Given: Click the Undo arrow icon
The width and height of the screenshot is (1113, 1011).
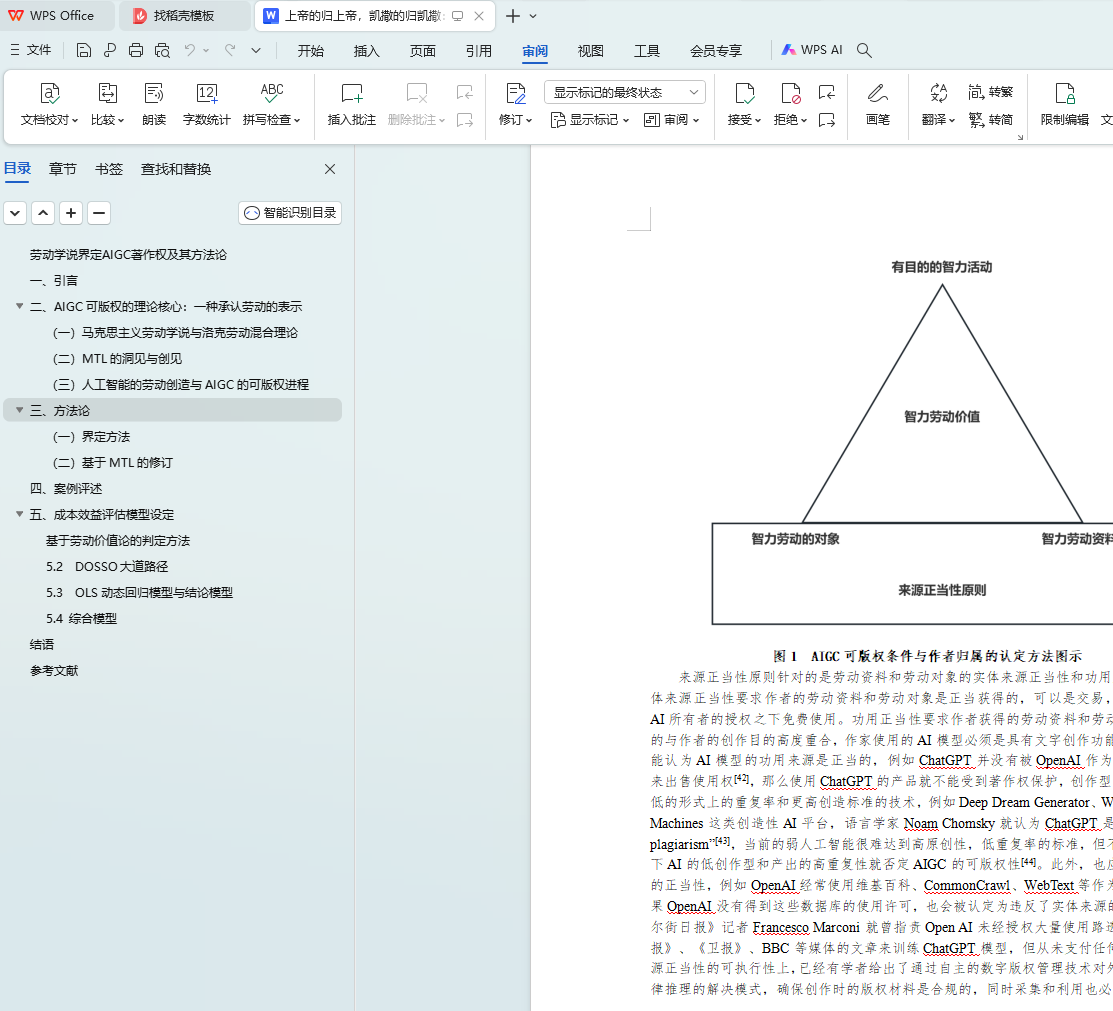Looking at the screenshot, I should point(190,50).
